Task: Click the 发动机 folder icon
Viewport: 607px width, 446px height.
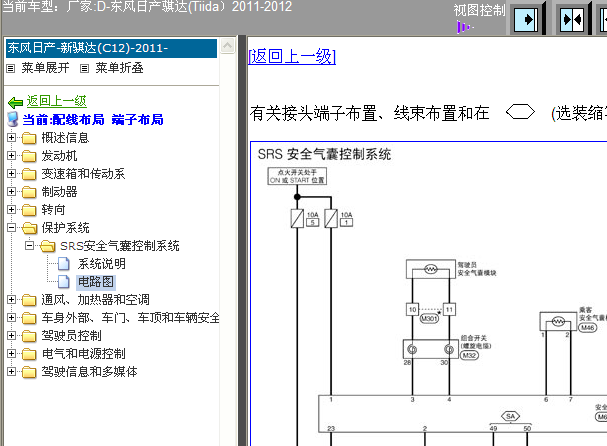Action: coord(29,156)
